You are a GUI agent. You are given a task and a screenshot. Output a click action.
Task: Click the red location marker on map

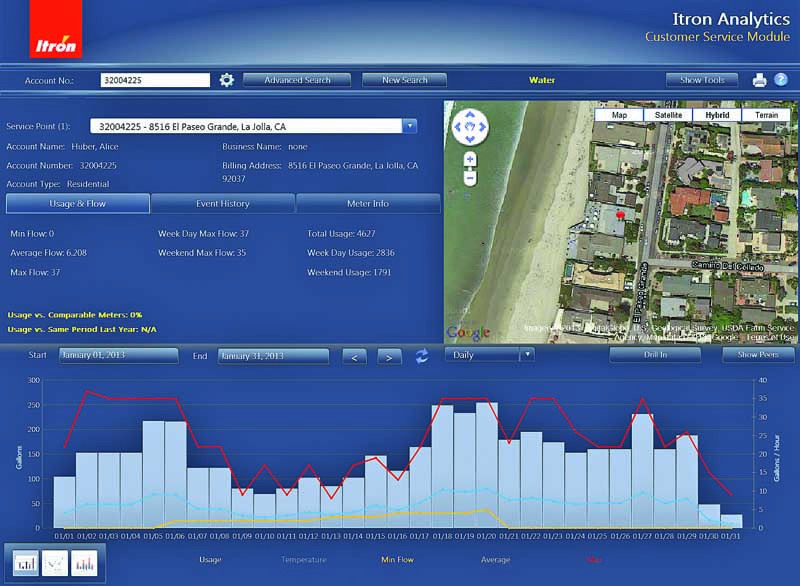[x=620, y=216]
